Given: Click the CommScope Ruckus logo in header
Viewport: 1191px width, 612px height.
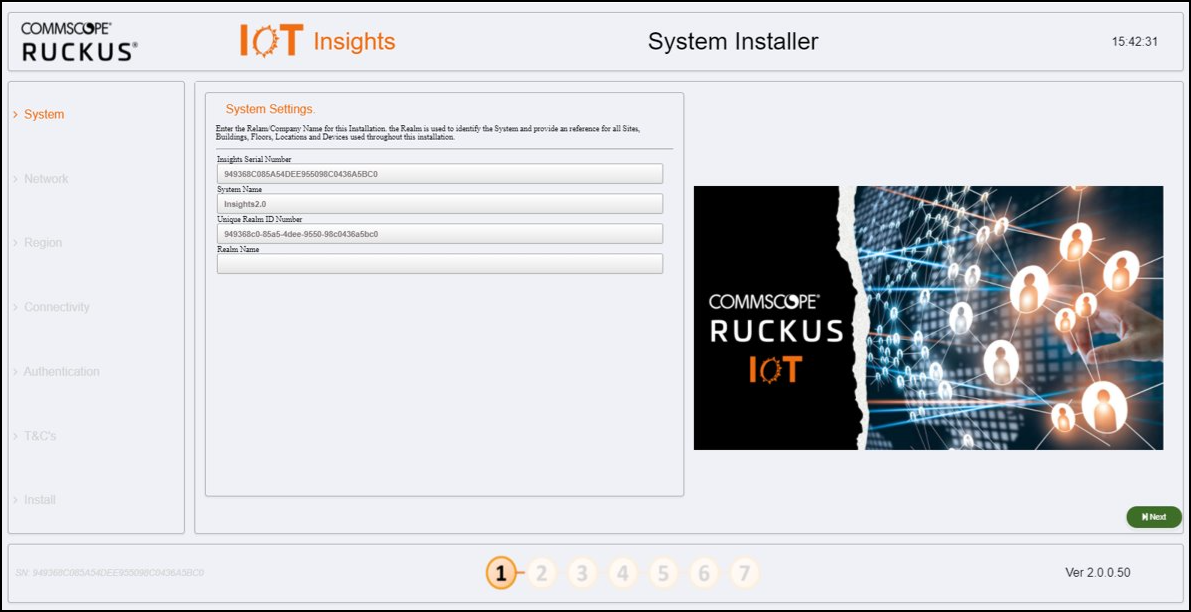Looking at the screenshot, I should click(x=80, y=42).
